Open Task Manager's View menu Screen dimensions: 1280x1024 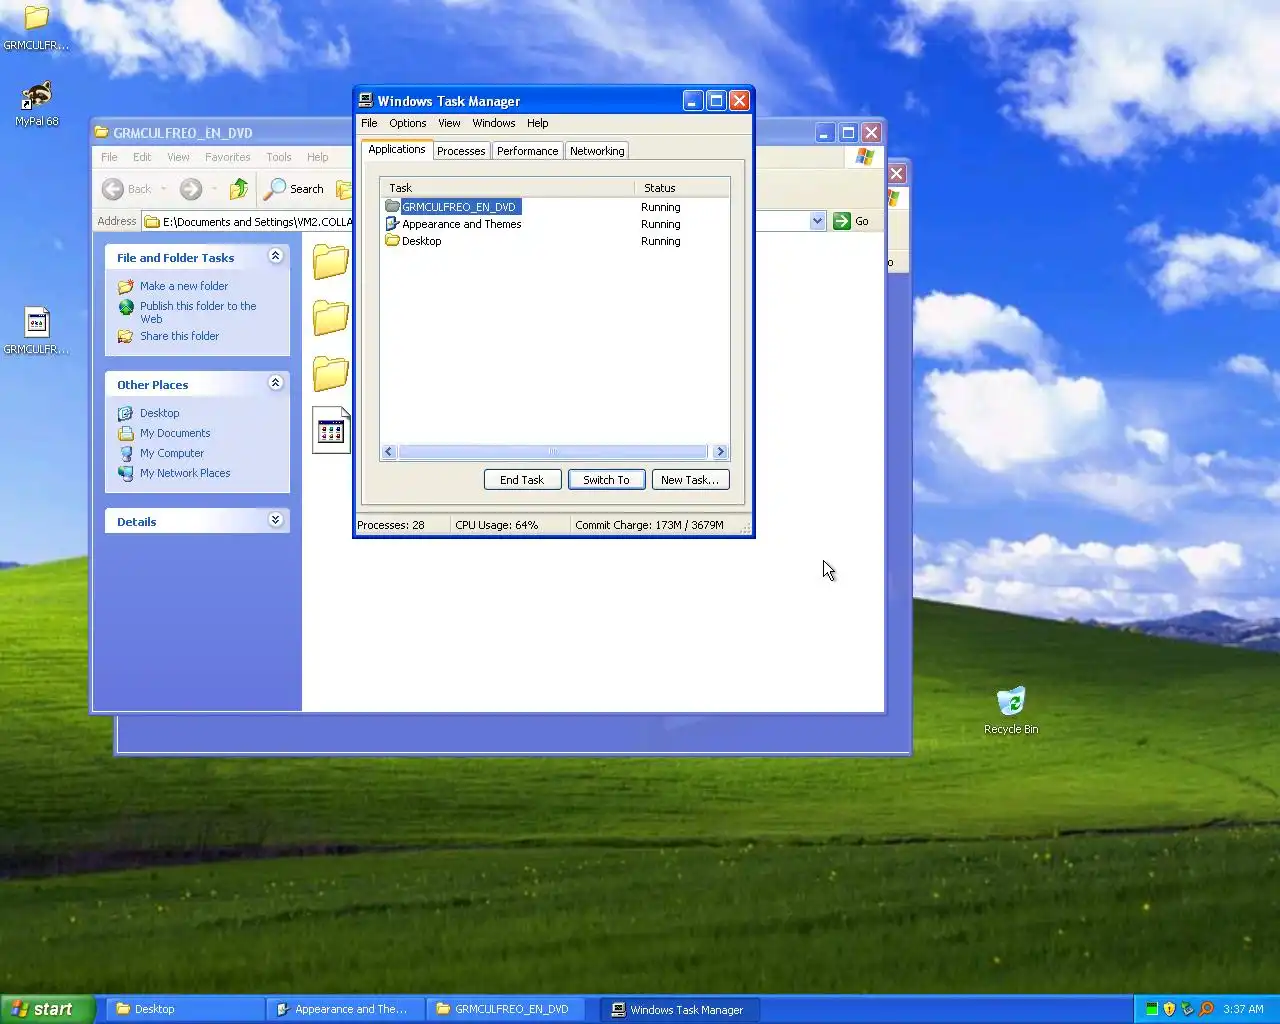coord(449,123)
